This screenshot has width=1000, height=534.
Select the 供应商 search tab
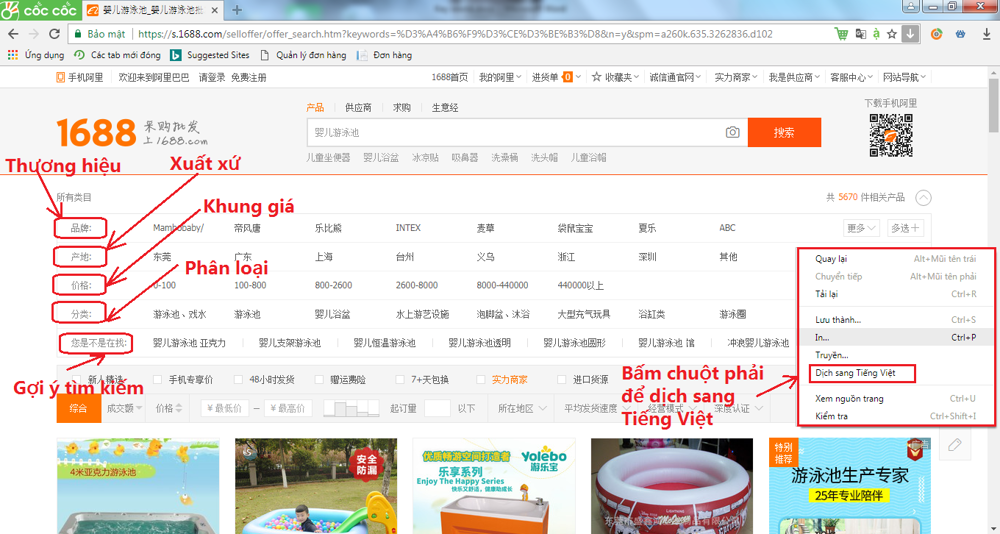pyautogui.click(x=358, y=108)
